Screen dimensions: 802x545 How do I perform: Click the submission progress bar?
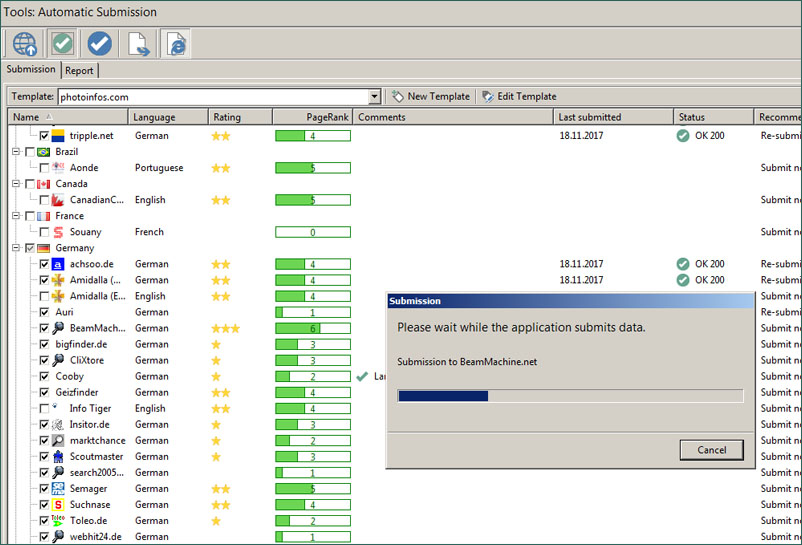570,396
